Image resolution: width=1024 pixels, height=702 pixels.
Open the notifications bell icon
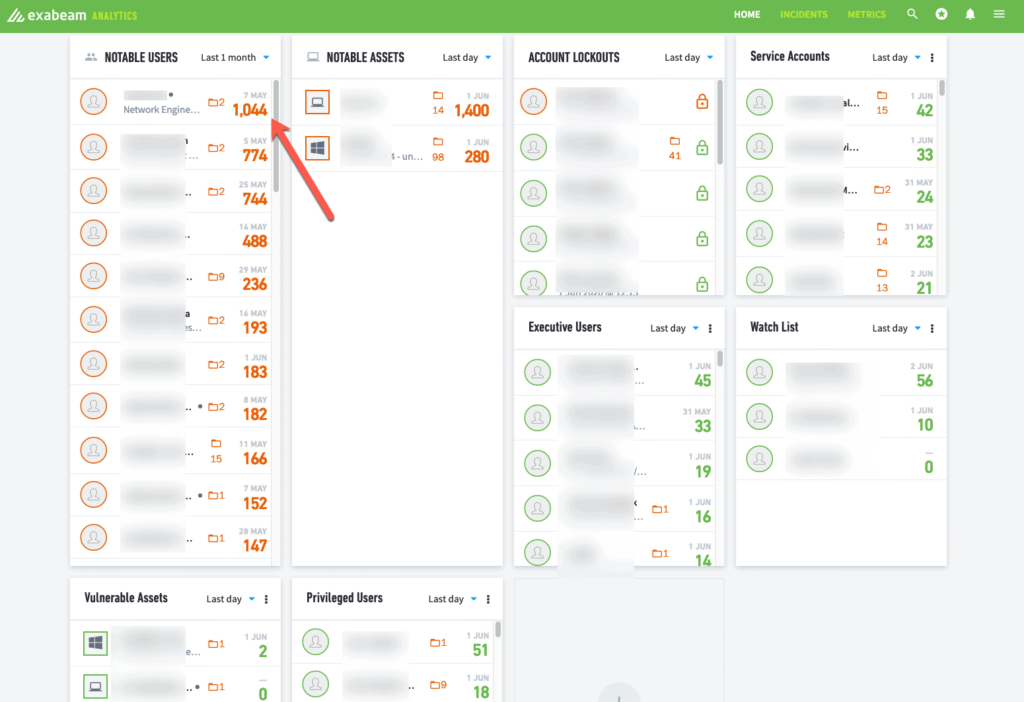pos(970,15)
